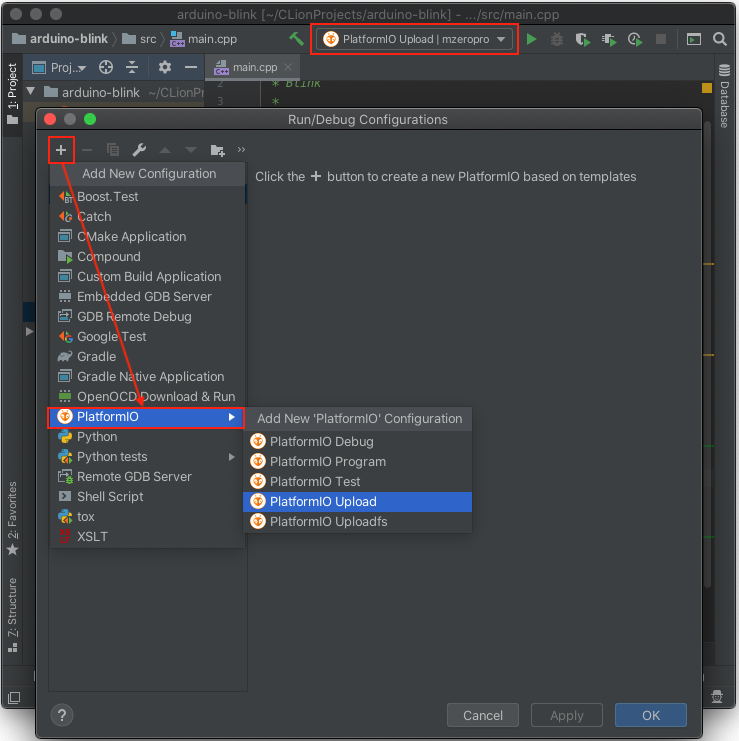Close the main.cpp editor tab
Image resolution: width=739 pixels, height=741 pixels.
[288, 68]
